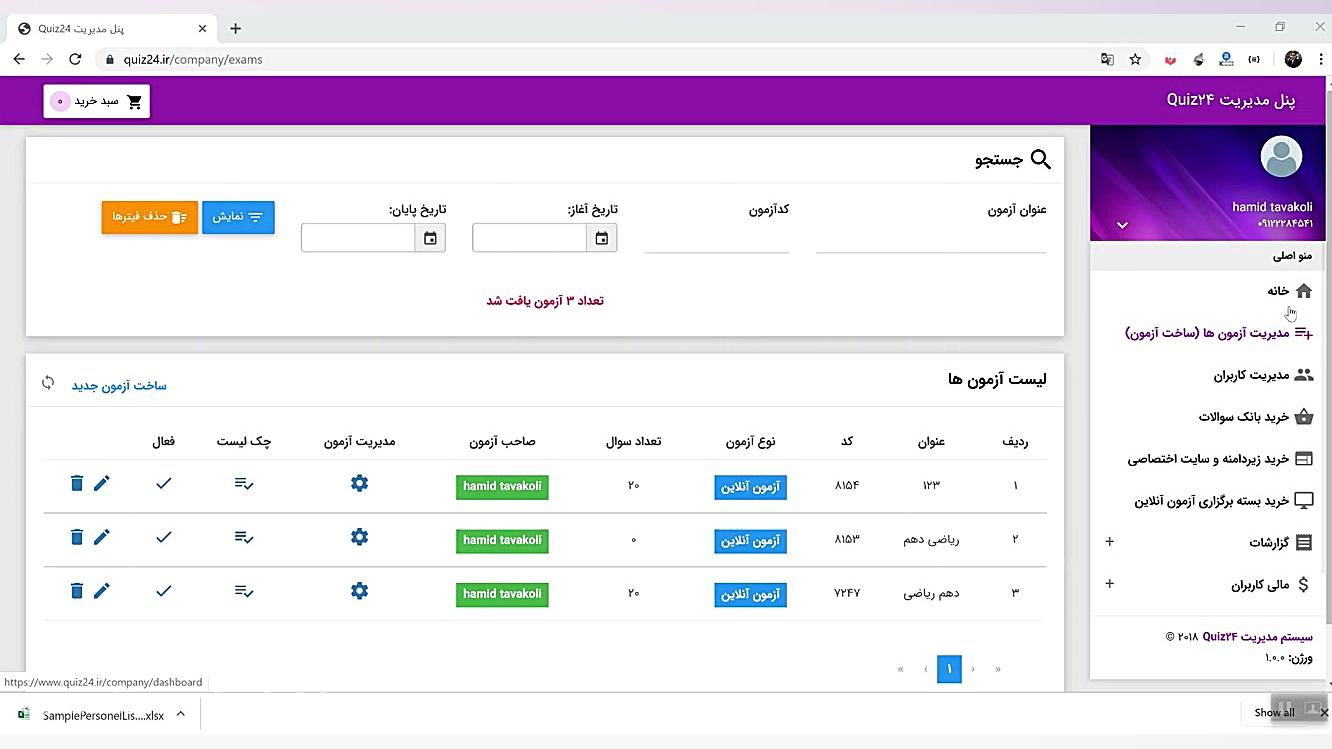Switch to the Quiz24 browser tab

(100, 28)
